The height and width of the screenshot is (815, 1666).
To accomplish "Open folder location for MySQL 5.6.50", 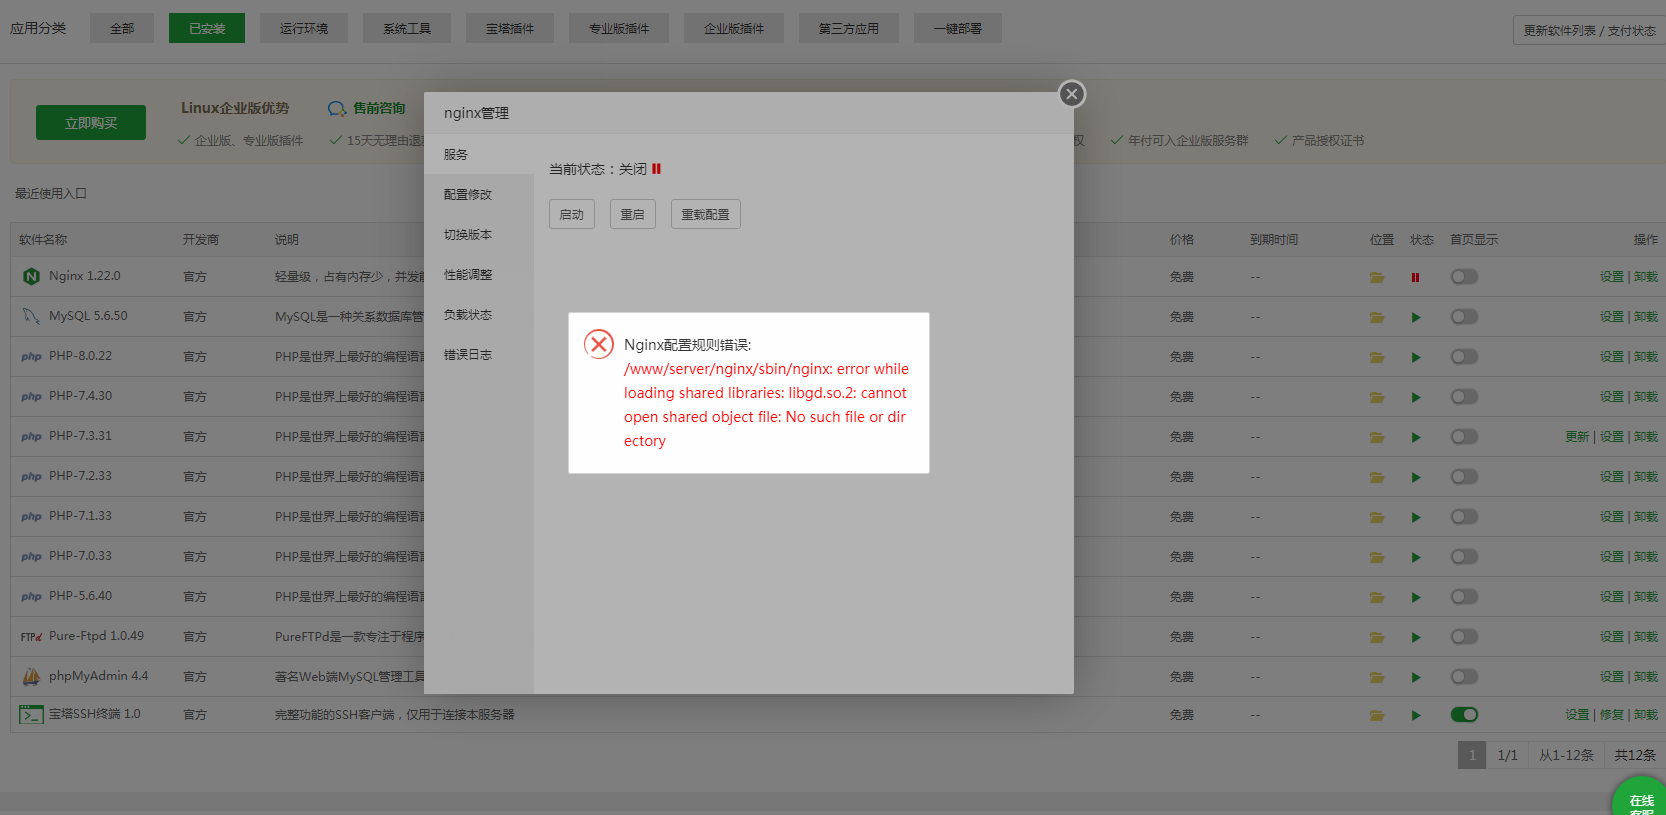I will pyautogui.click(x=1377, y=317).
